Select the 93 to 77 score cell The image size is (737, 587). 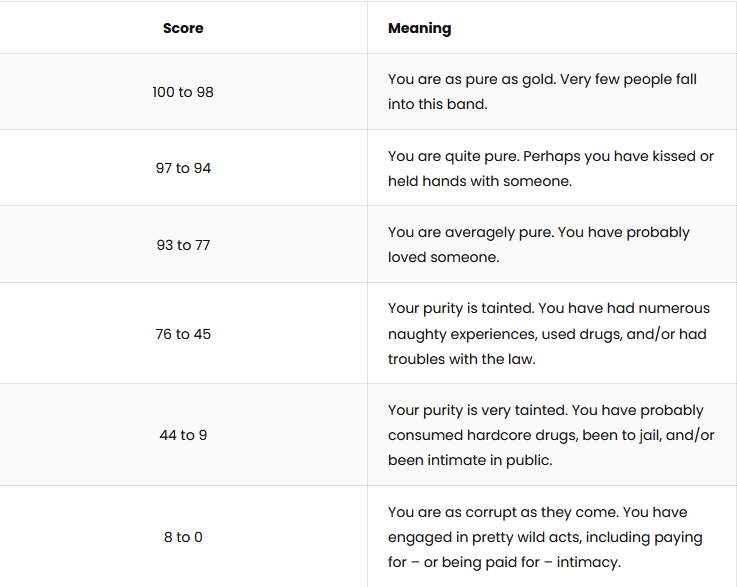tap(183, 245)
